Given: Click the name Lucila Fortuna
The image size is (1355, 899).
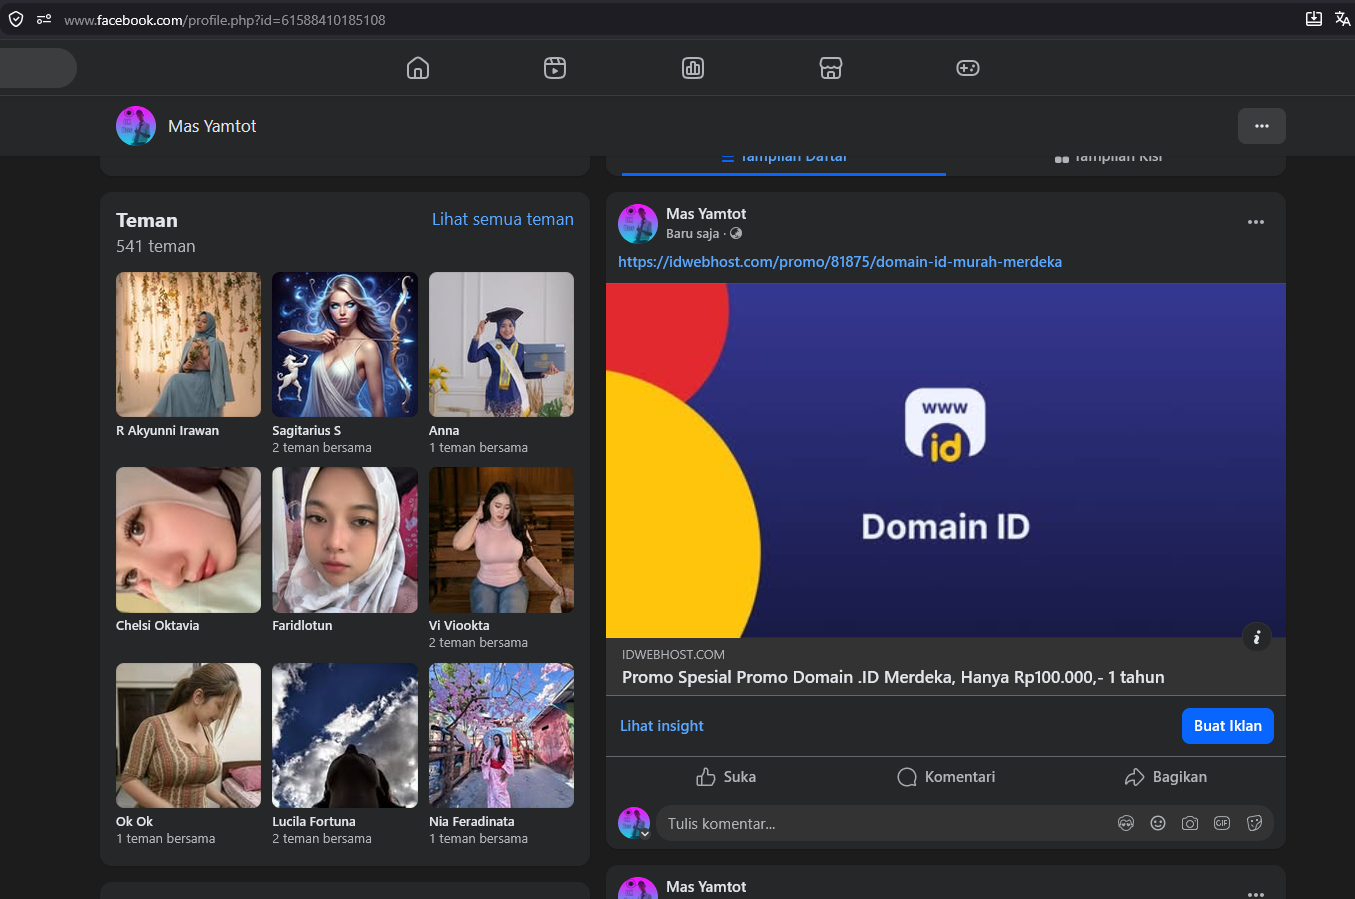Looking at the screenshot, I should [314, 822].
